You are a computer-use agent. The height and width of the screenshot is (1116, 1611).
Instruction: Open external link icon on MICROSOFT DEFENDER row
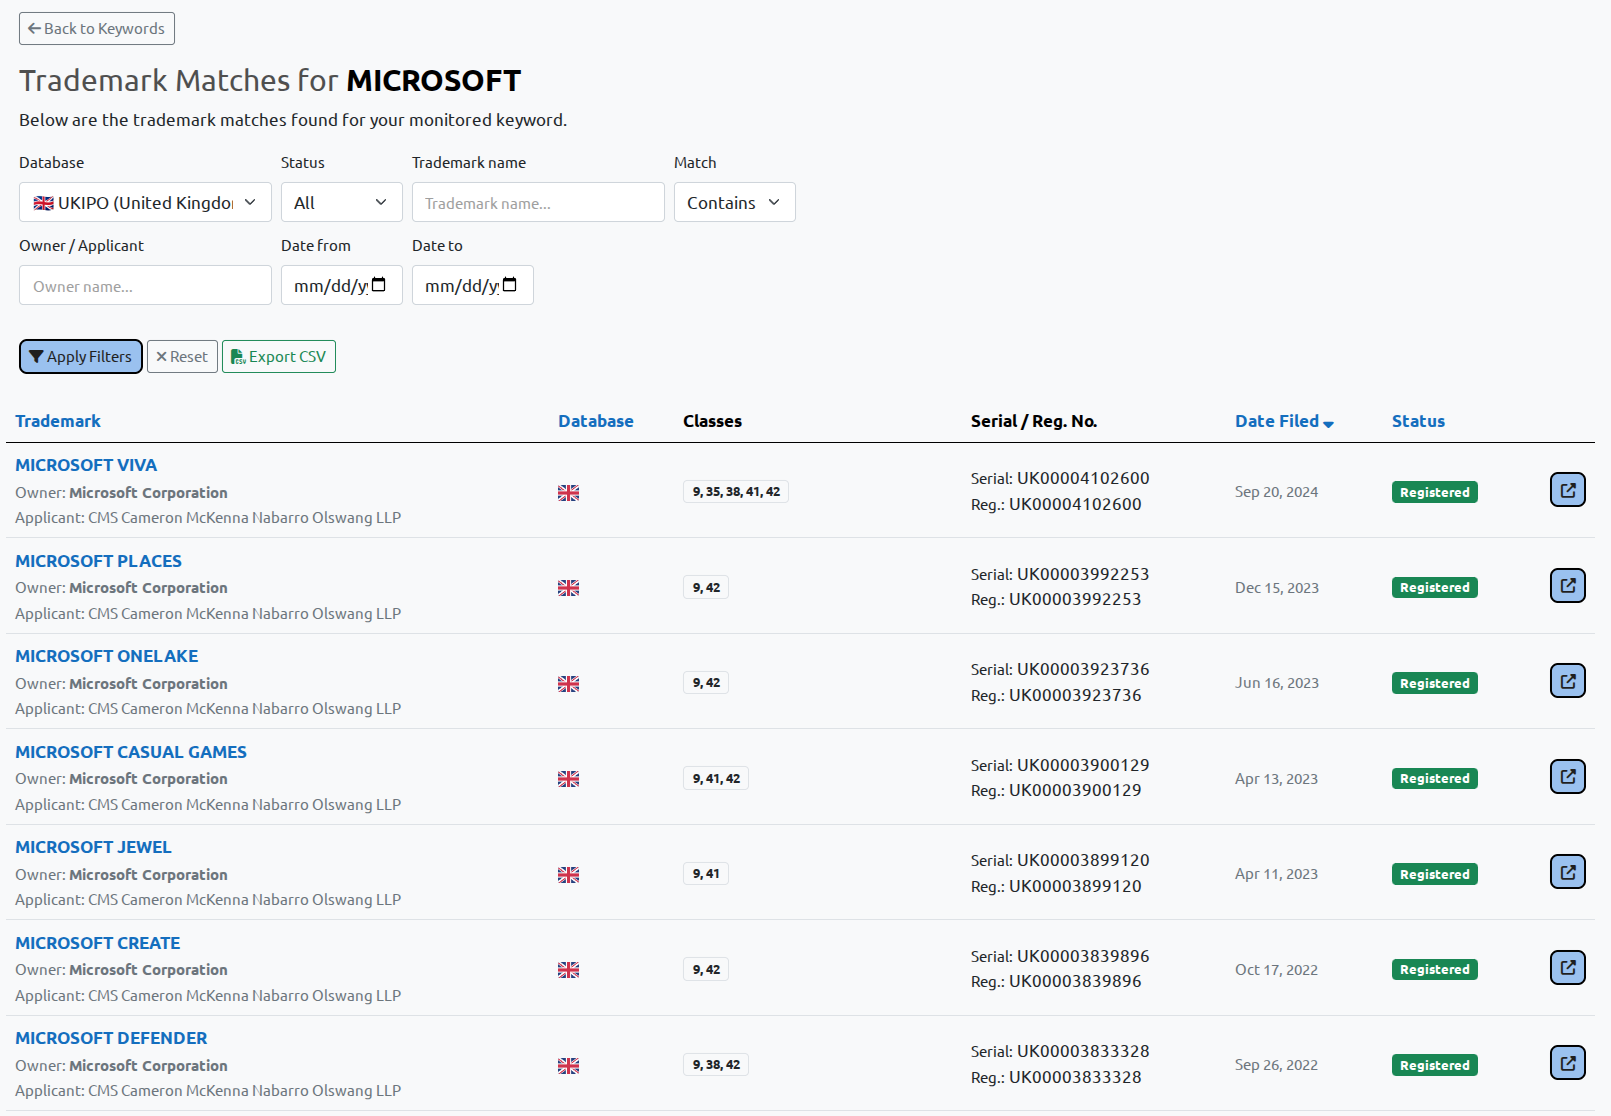(x=1567, y=1062)
